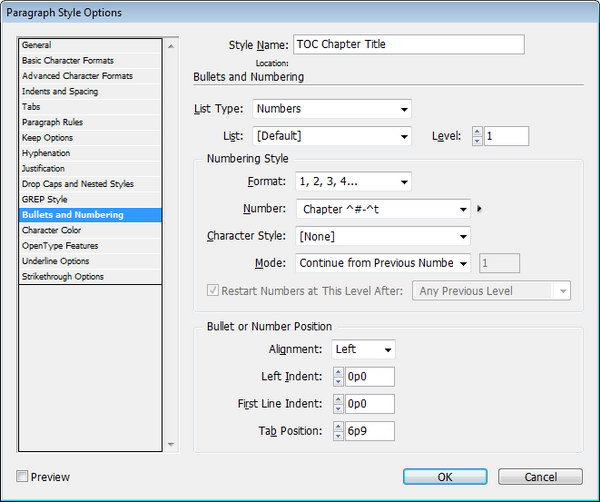
Task: Click the Cancel button
Action: pos(540,477)
